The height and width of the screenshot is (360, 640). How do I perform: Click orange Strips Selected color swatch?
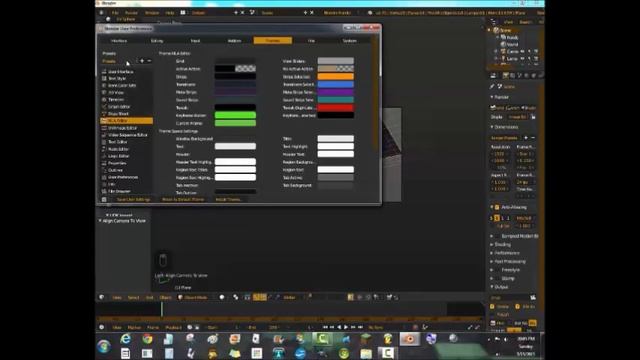pos(336,77)
